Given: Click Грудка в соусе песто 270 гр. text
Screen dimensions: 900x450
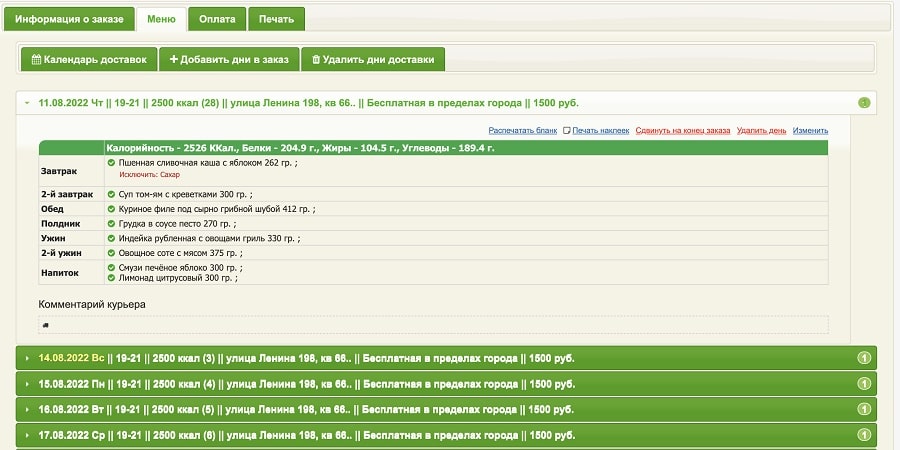Looking at the screenshot, I should point(177,223).
